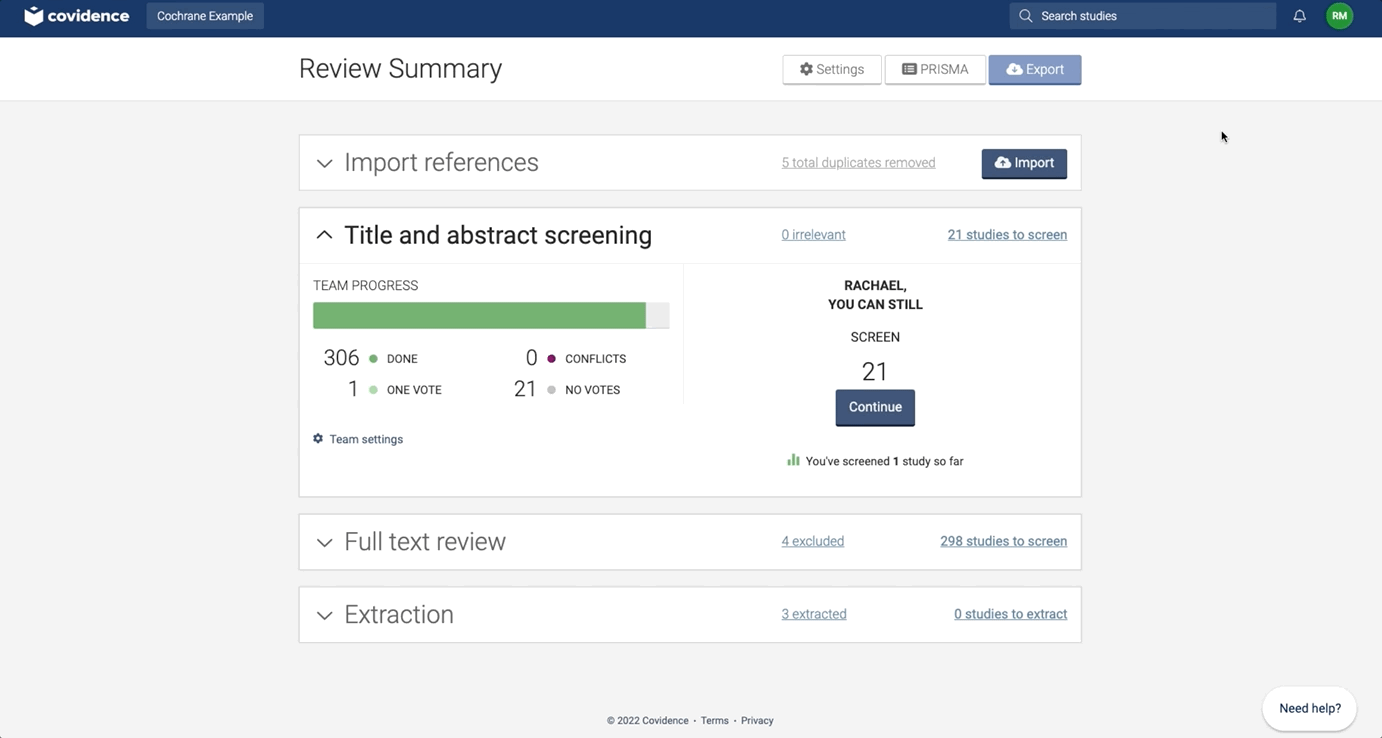The image size is (1382, 738).
Task: Collapse Title and abstract screening section
Action: point(324,235)
